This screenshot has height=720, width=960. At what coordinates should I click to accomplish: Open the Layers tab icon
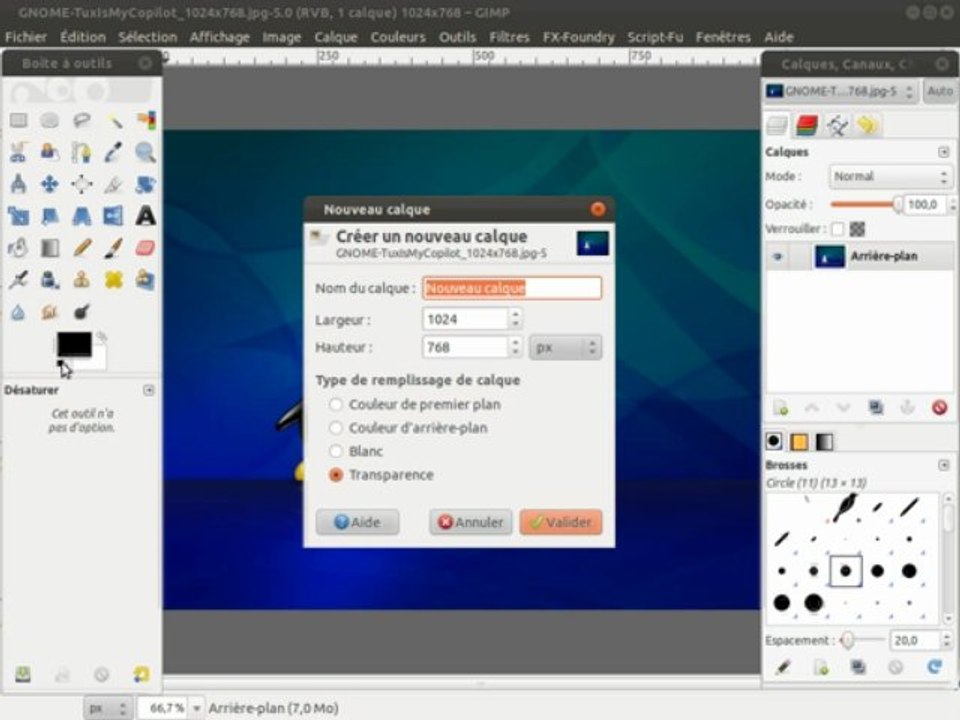click(x=777, y=126)
